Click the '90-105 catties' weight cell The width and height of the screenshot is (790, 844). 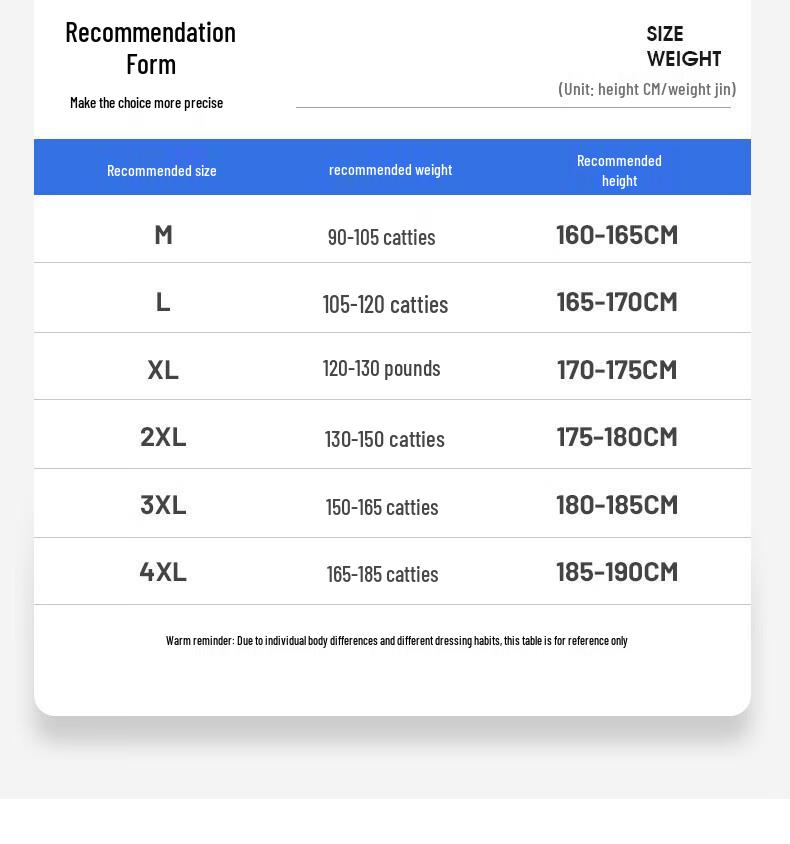point(381,237)
